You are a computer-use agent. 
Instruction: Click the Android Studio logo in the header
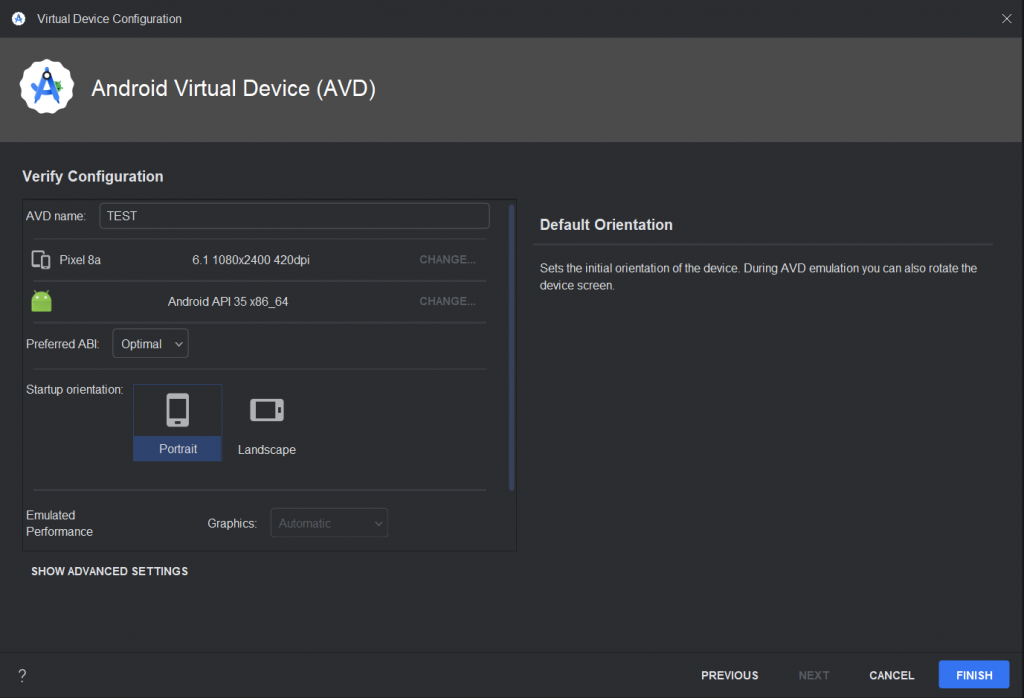(x=46, y=87)
